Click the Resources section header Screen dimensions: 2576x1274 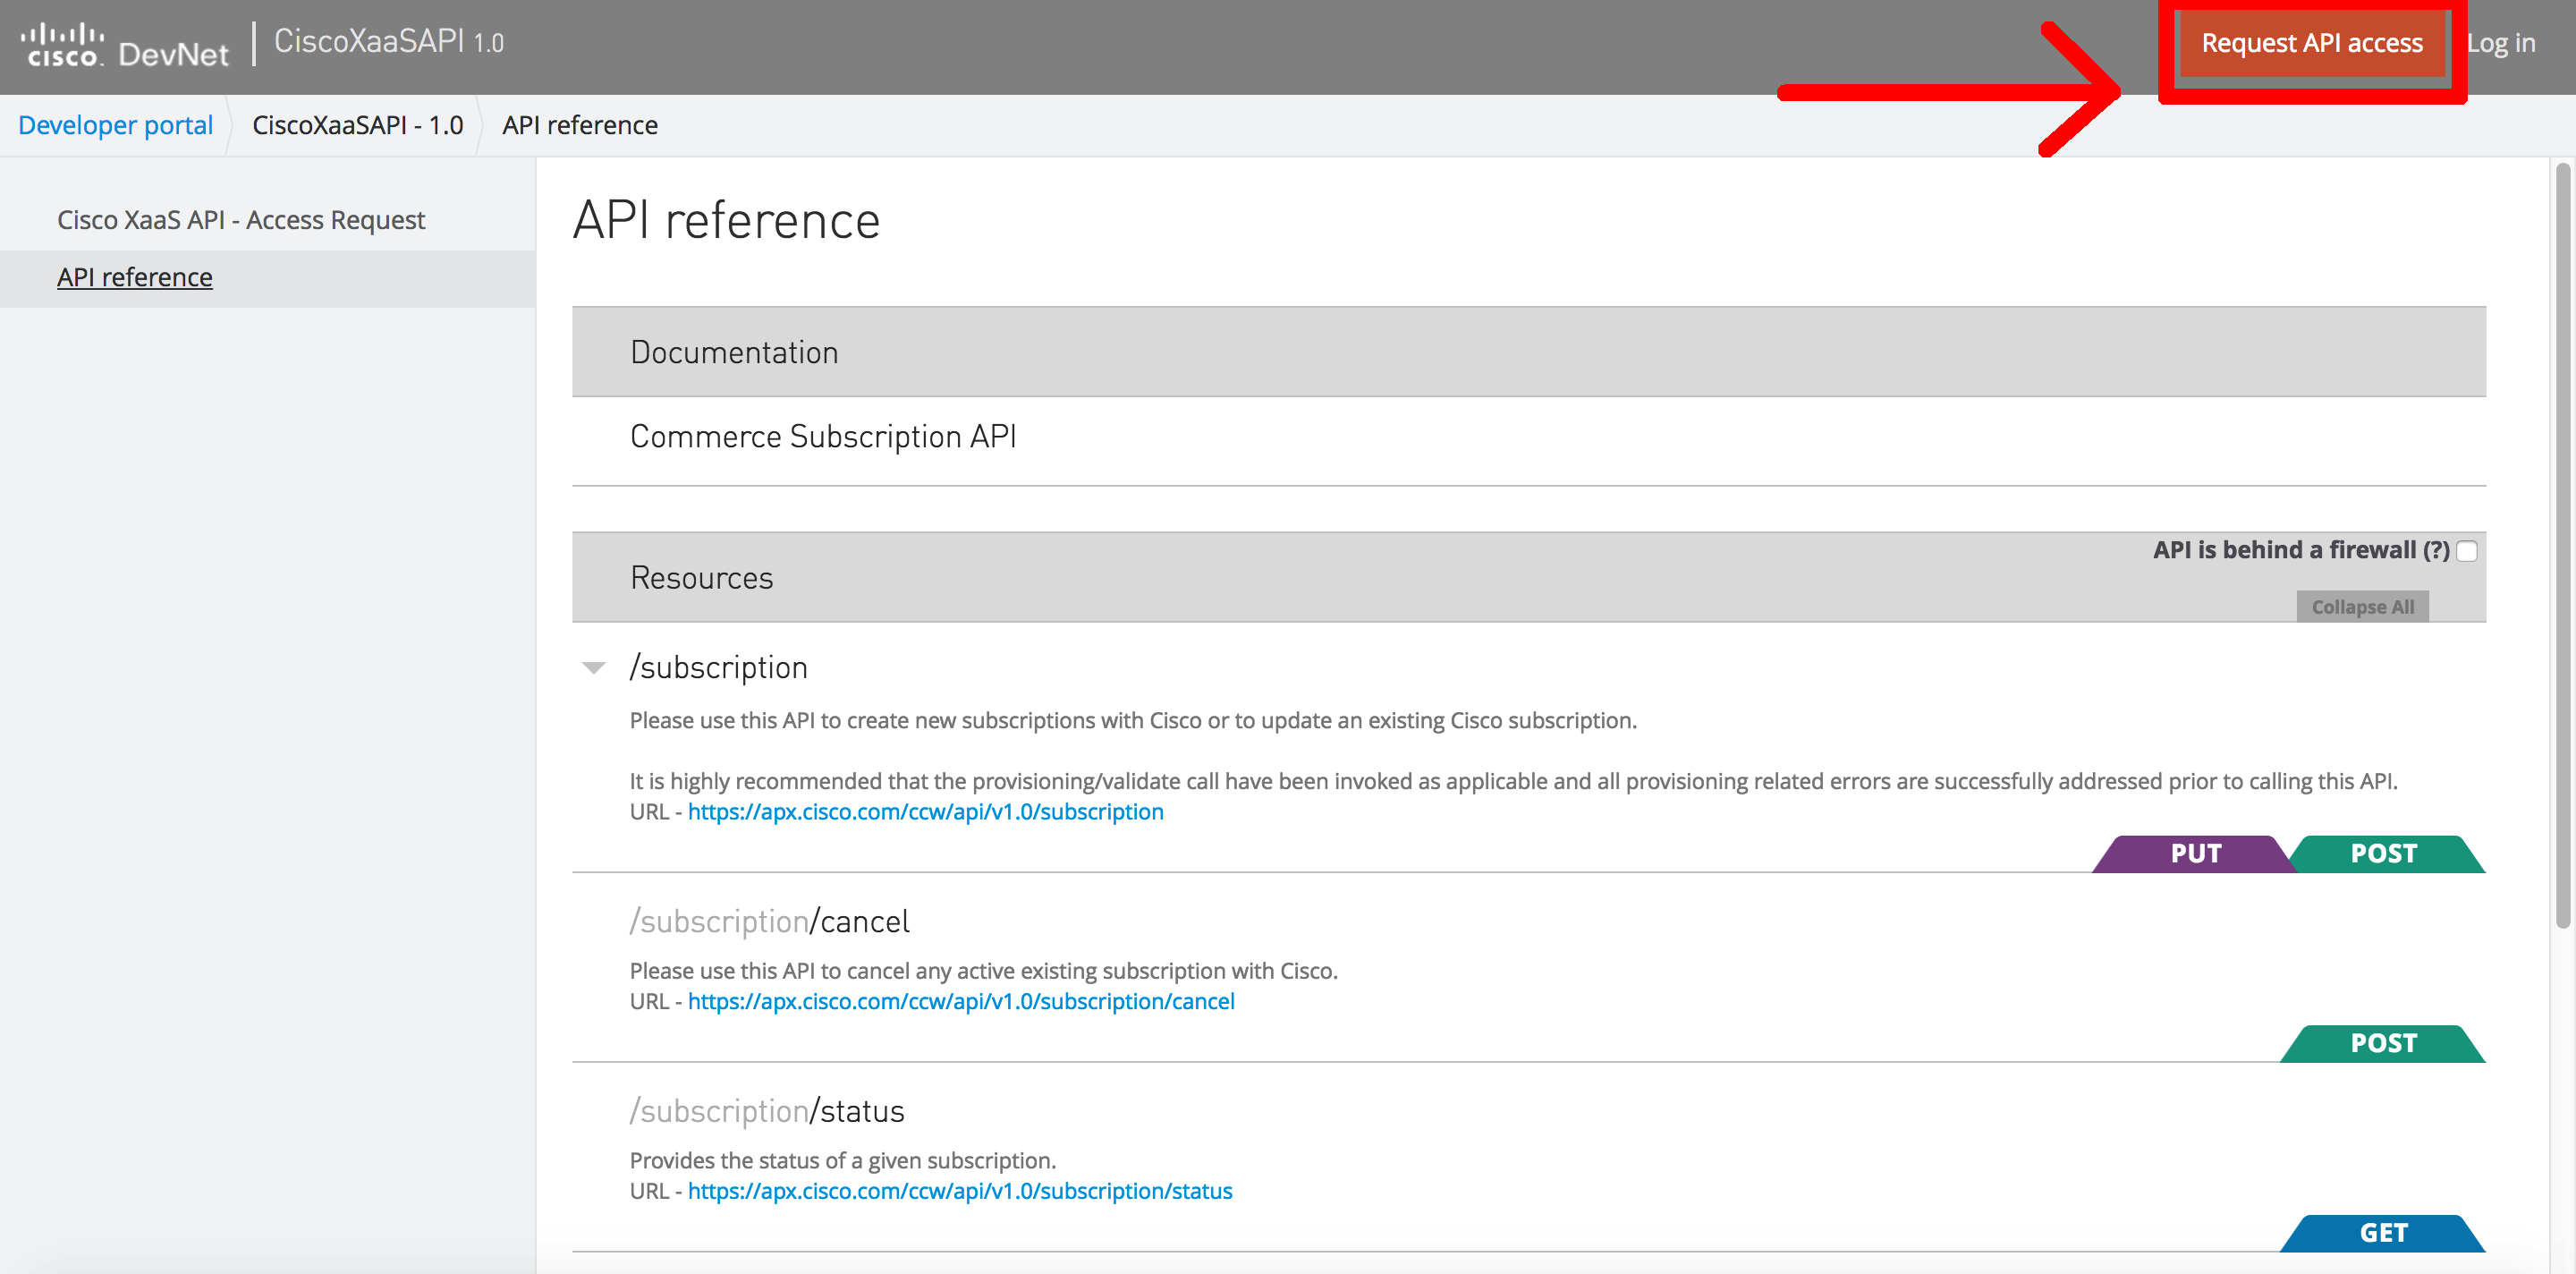(1529, 577)
